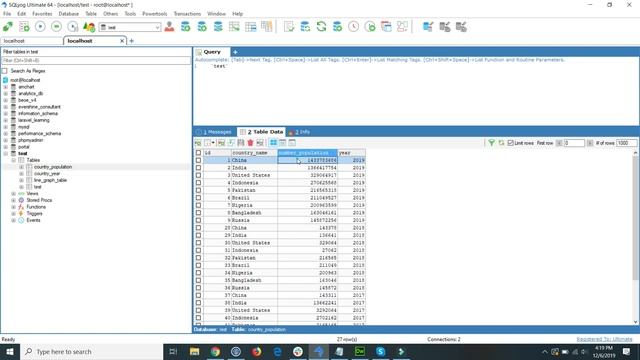Check the row checkbox for India id 2
The height and width of the screenshot is (360, 640).
click(x=198, y=168)
